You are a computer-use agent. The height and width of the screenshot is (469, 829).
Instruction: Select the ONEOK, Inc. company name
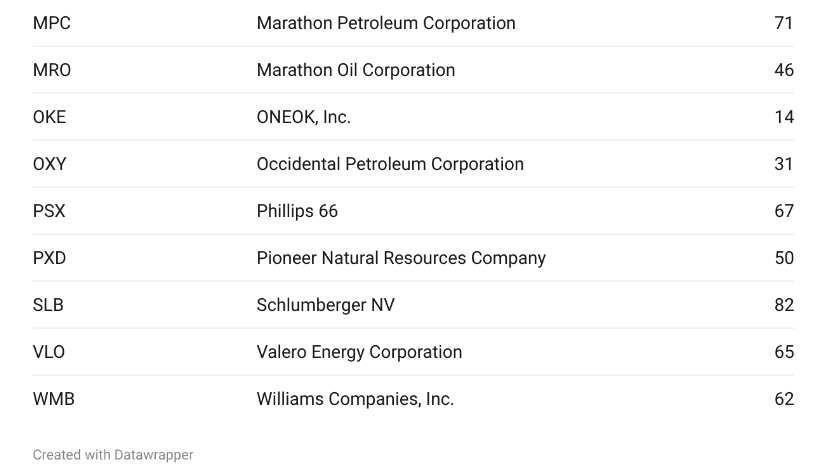303,117
